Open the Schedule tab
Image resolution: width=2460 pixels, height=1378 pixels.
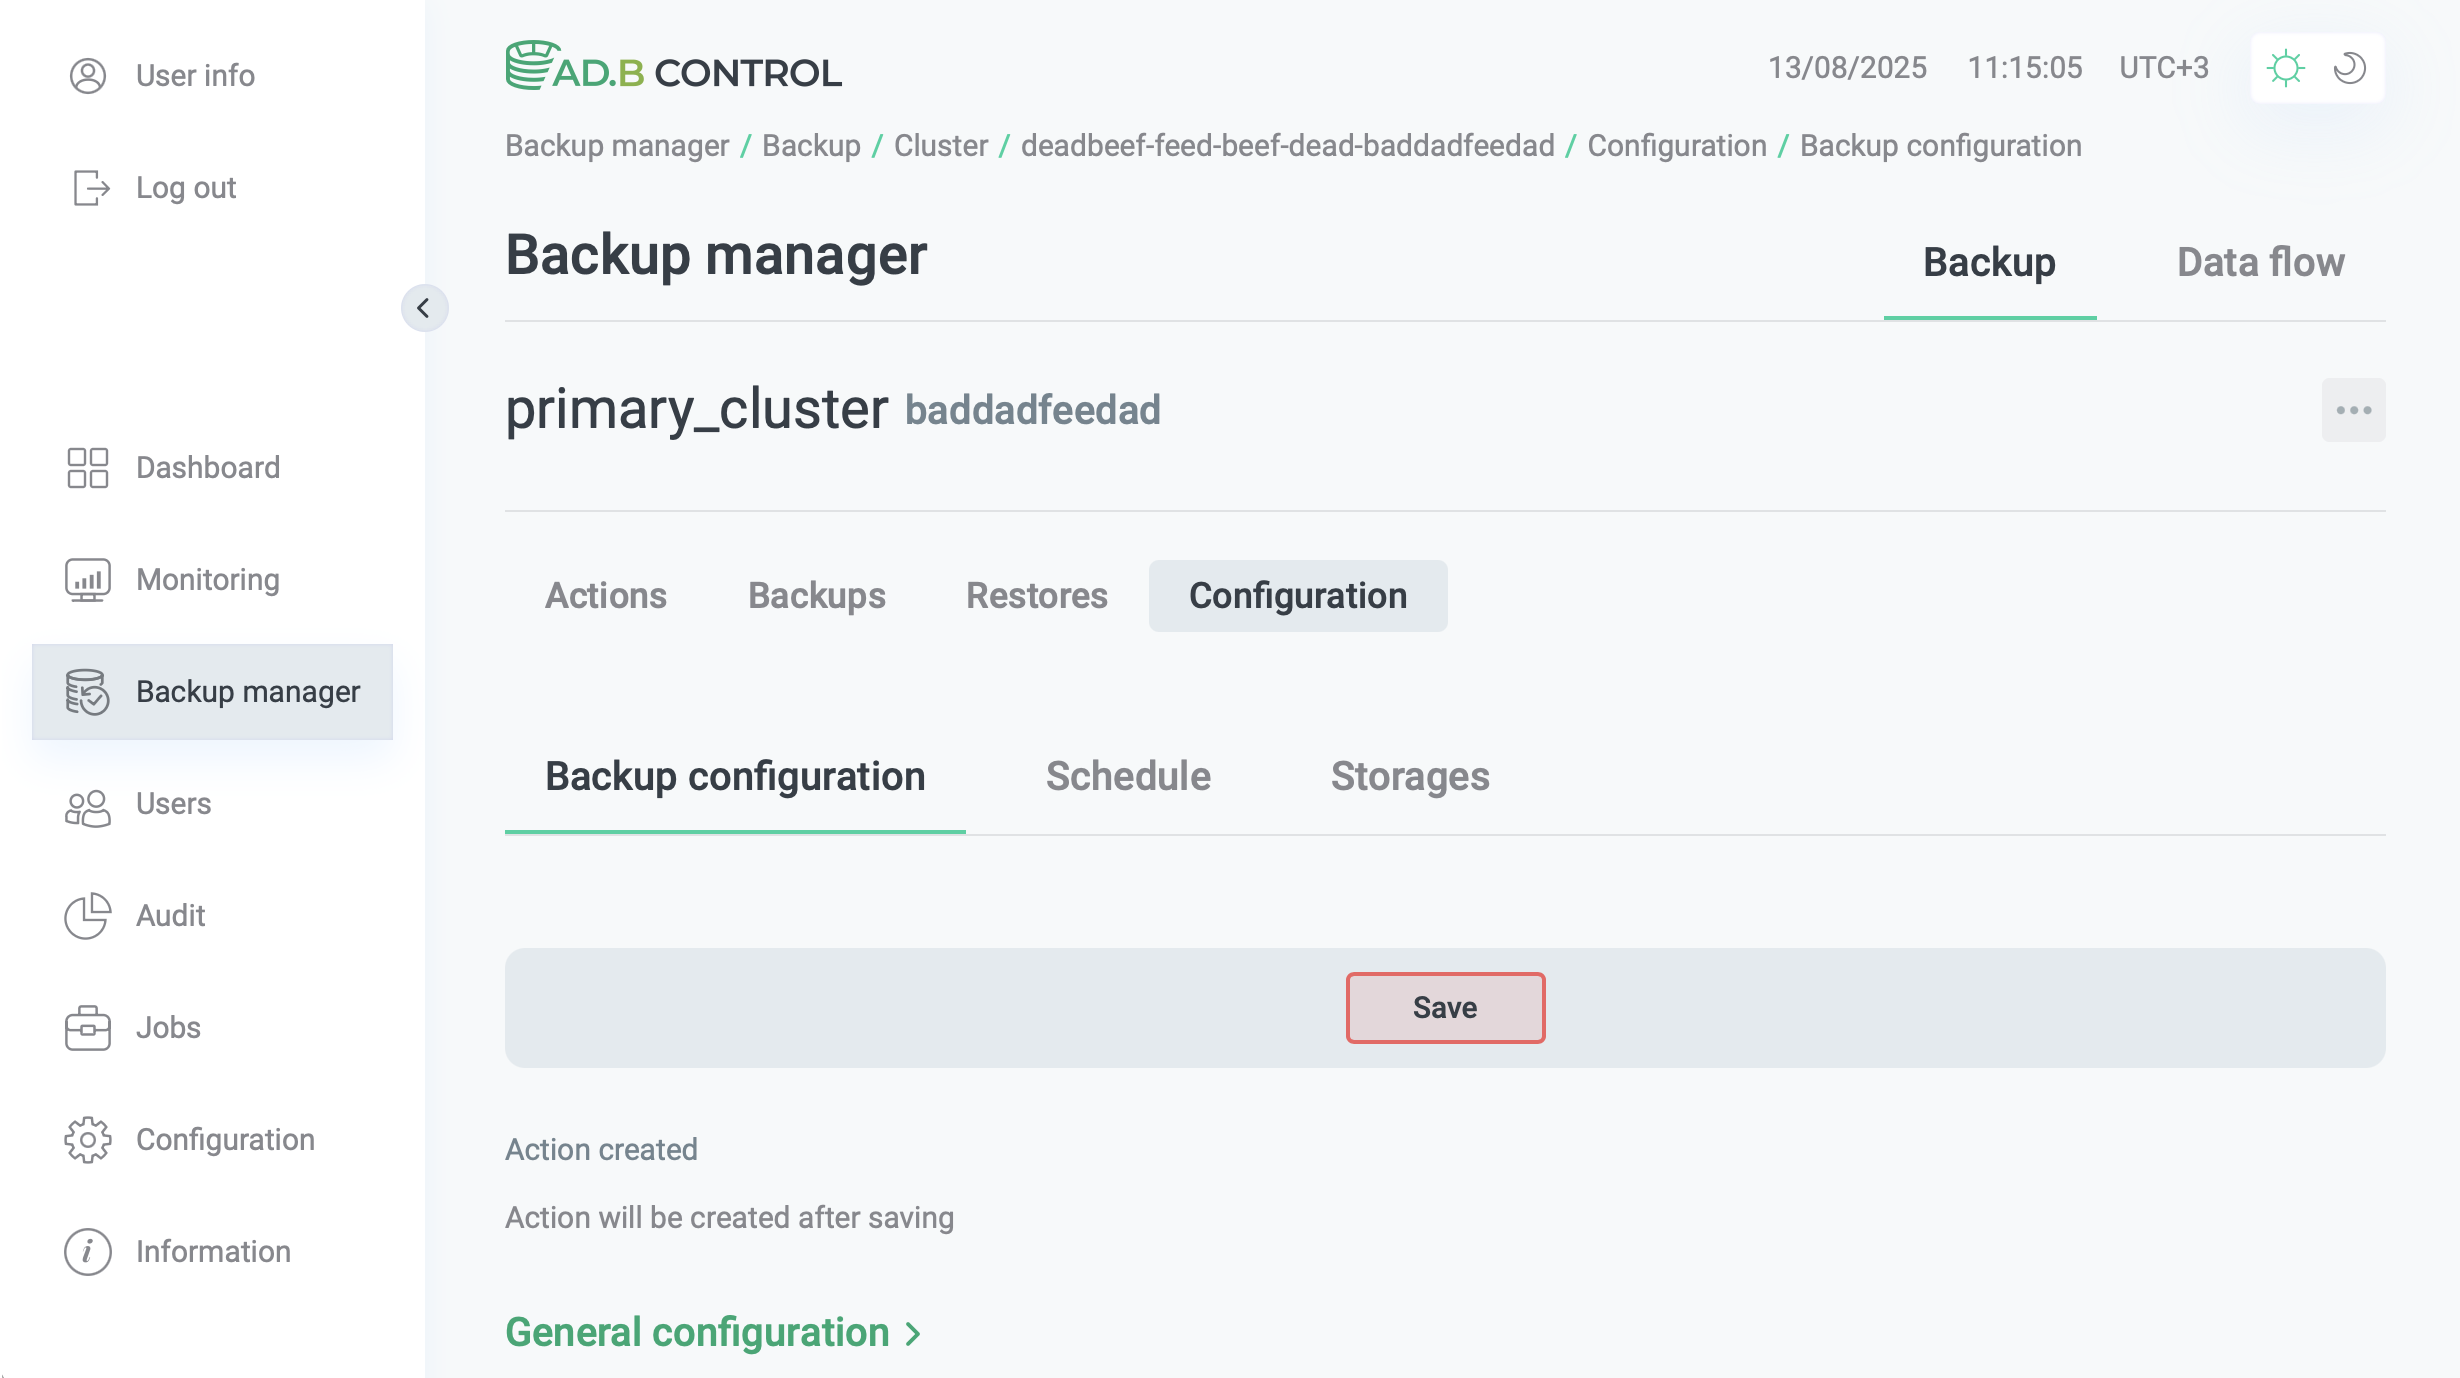[x=1127, y=776]
